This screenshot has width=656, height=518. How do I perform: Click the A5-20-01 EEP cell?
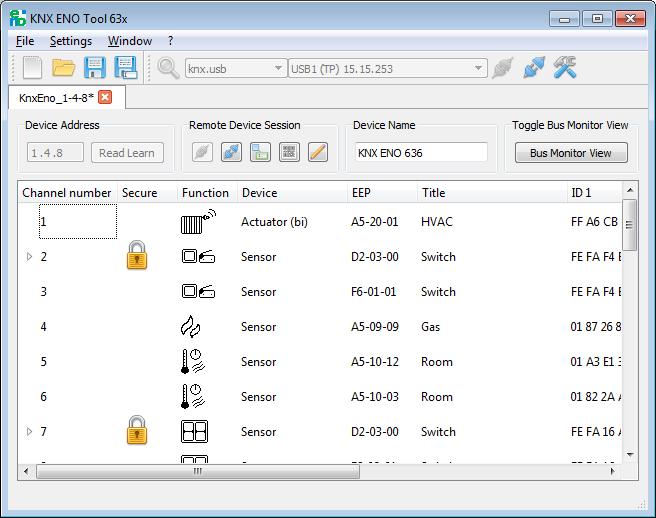(374, 222)
